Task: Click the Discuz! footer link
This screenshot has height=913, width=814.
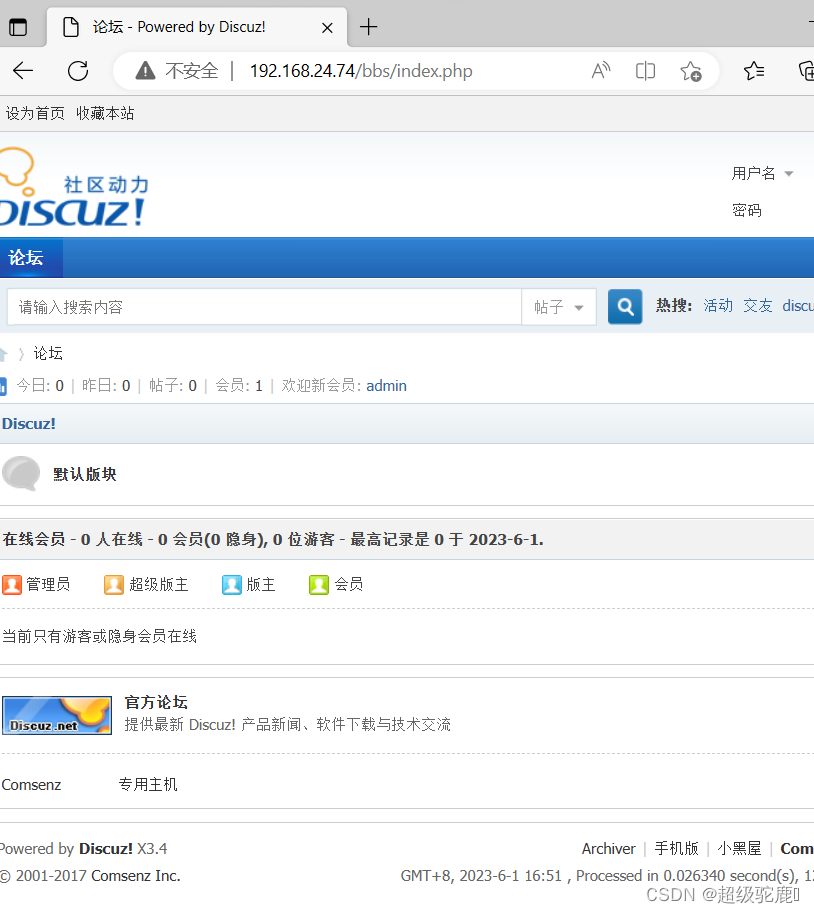Action: [x=106, y=849]
